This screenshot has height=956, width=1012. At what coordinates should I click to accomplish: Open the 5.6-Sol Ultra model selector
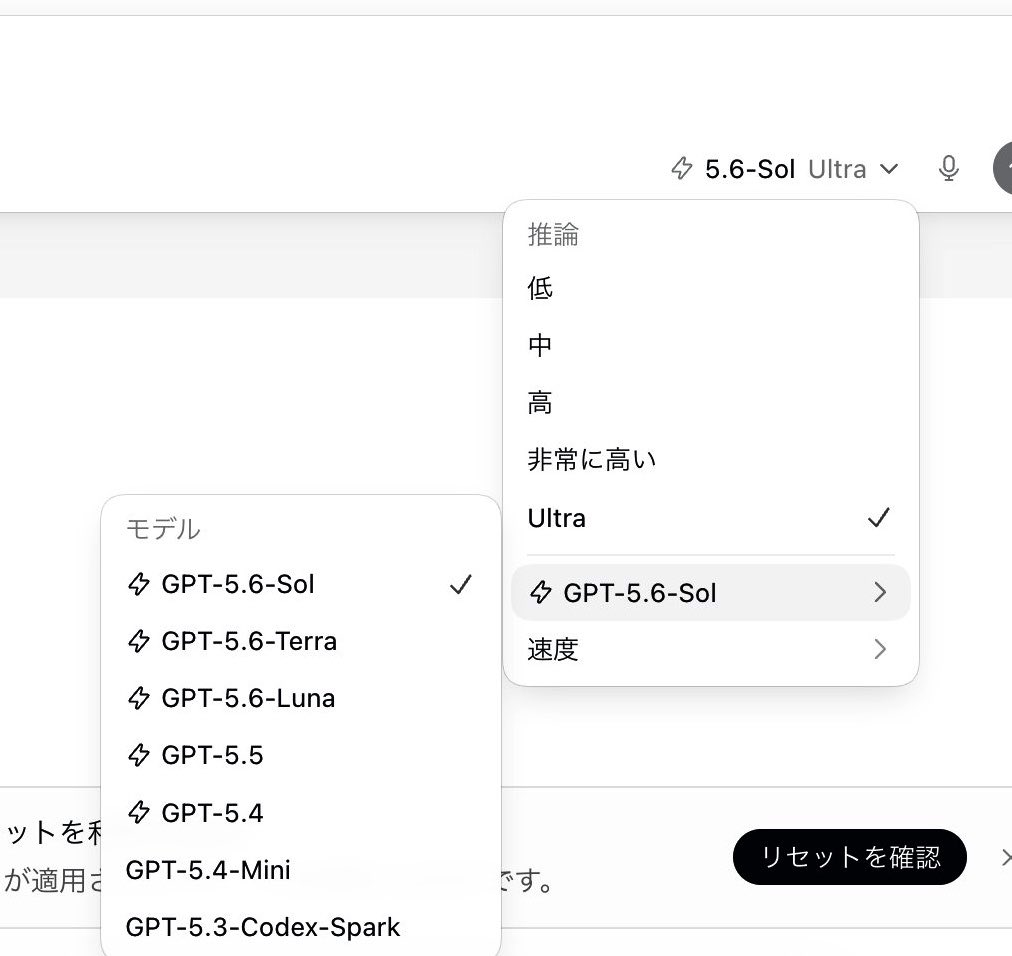coord(785,169)
